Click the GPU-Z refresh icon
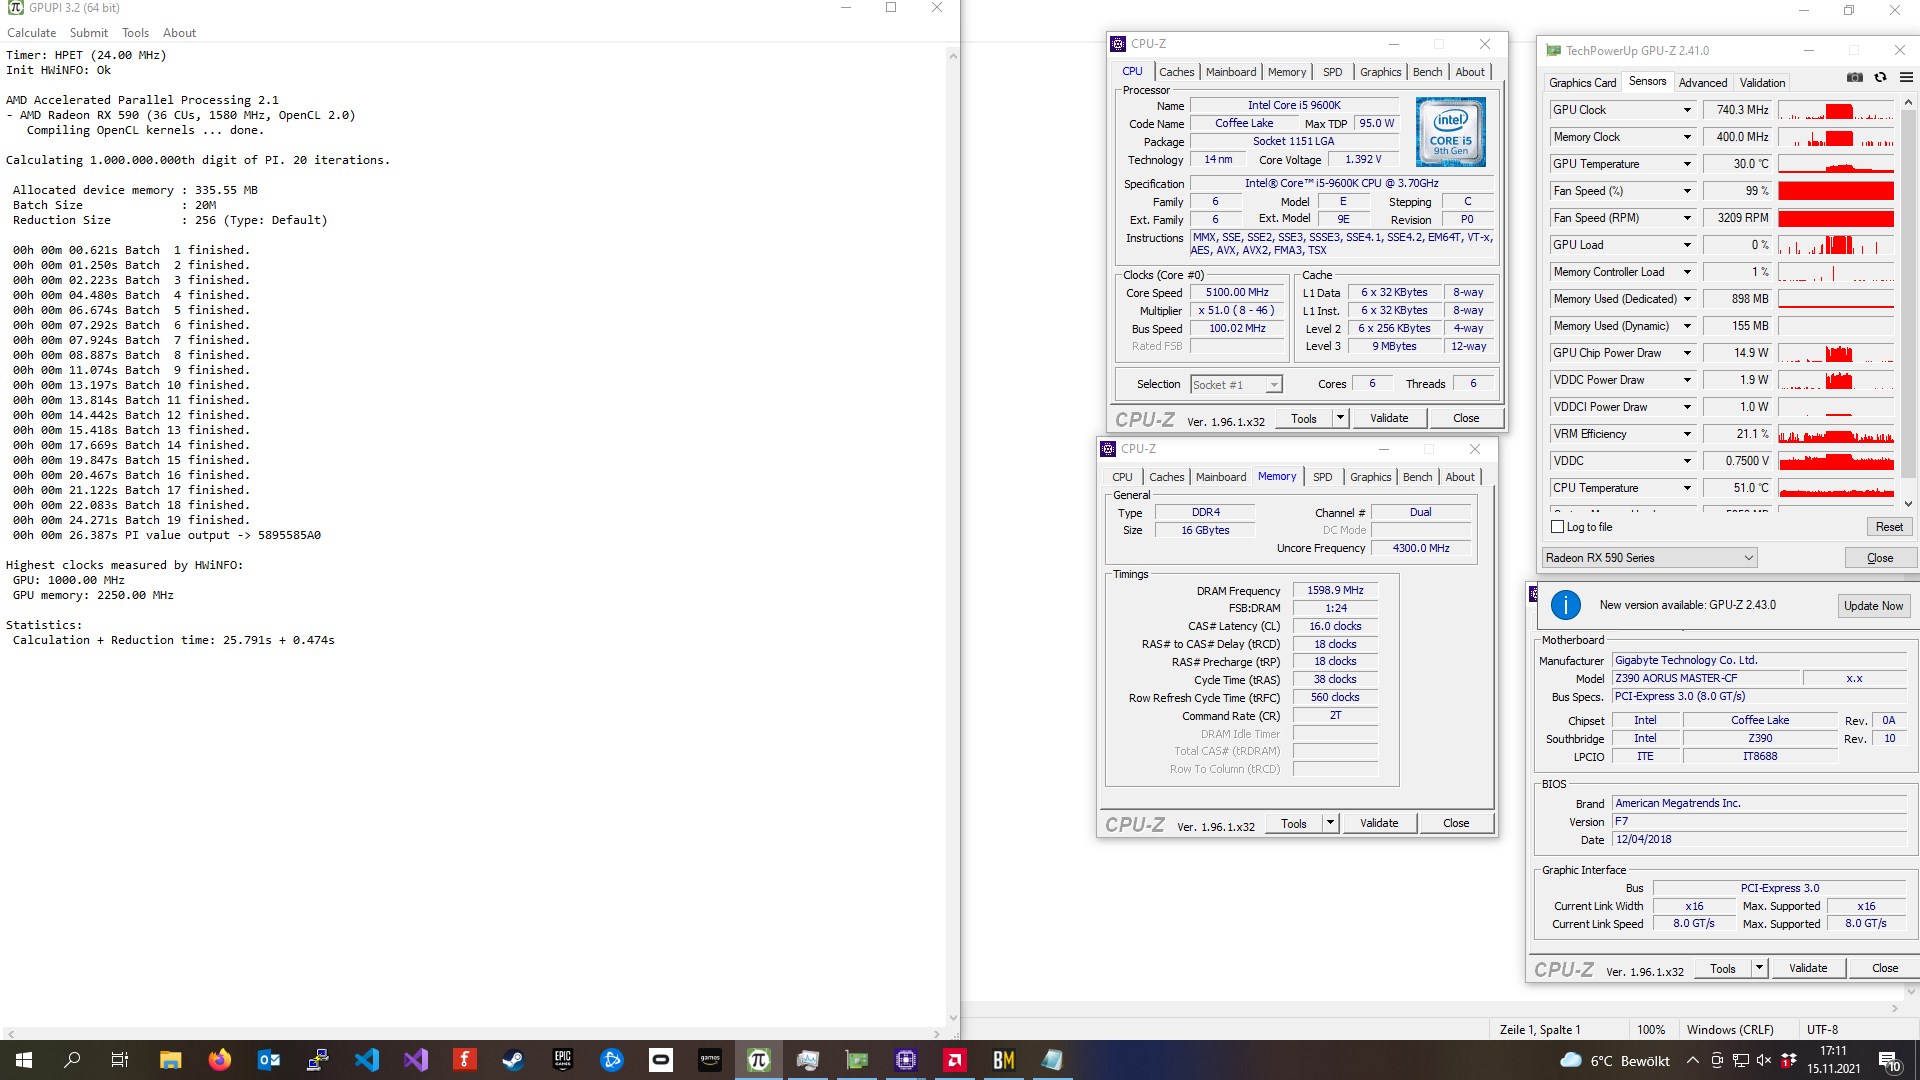 (x=1880, y=78)
